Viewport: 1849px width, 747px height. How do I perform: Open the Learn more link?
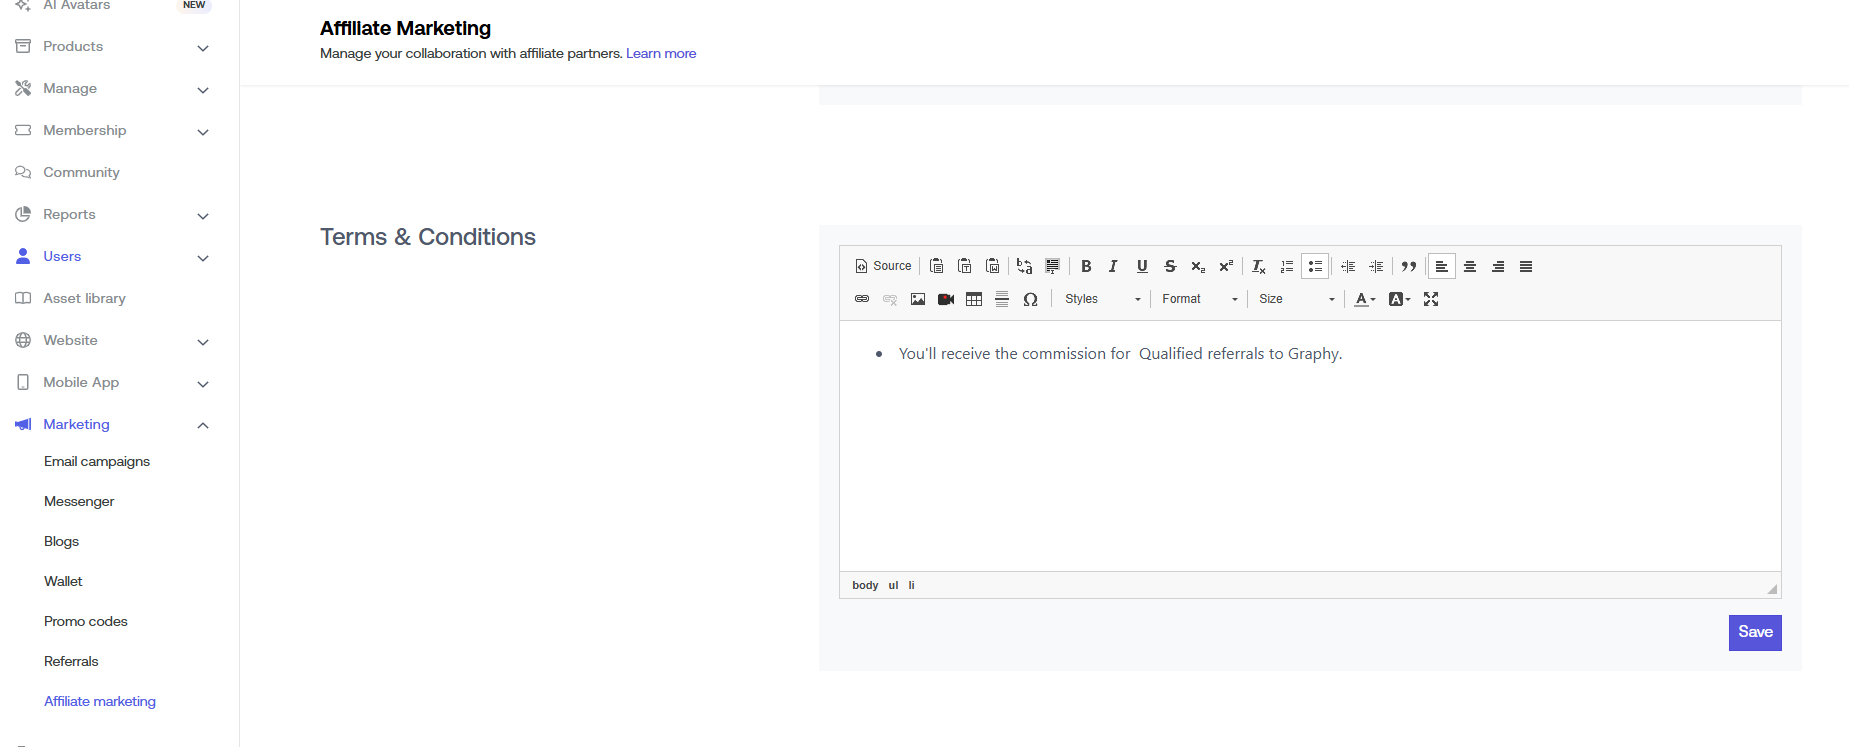pyautogui.click(x=661, y=54)
